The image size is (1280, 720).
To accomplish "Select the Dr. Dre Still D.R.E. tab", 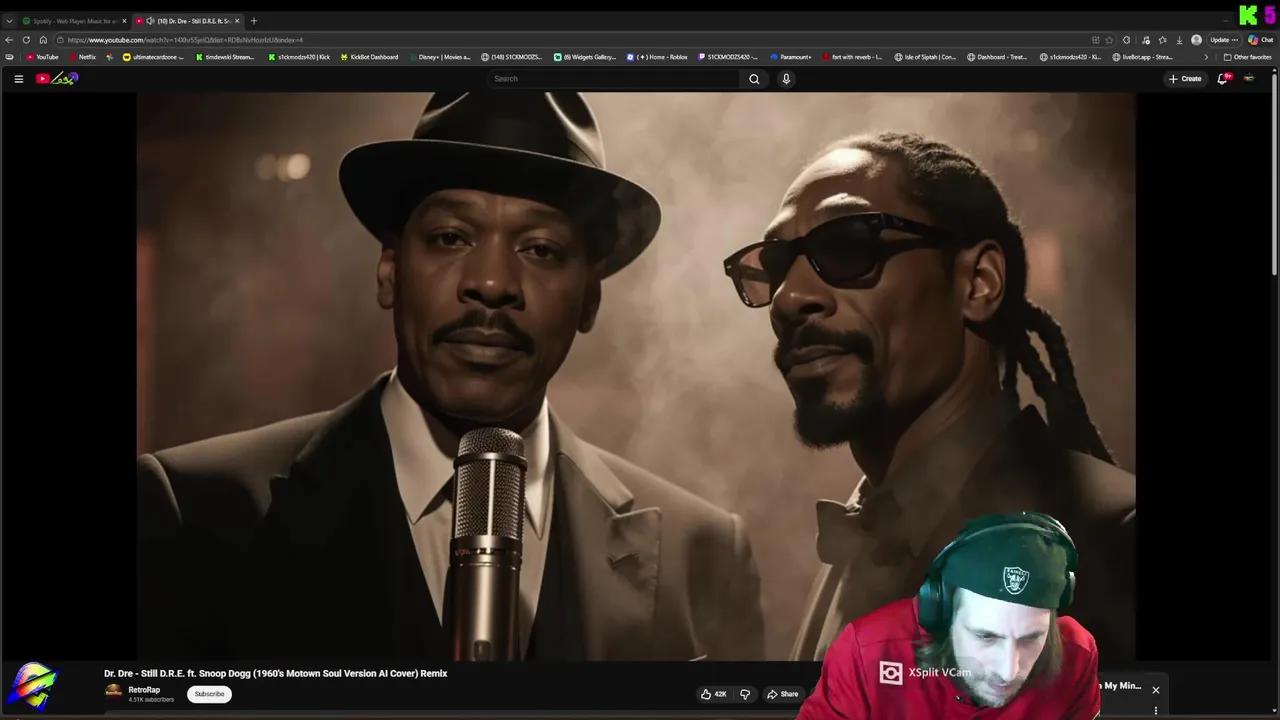I will click(x=190, y=21).
